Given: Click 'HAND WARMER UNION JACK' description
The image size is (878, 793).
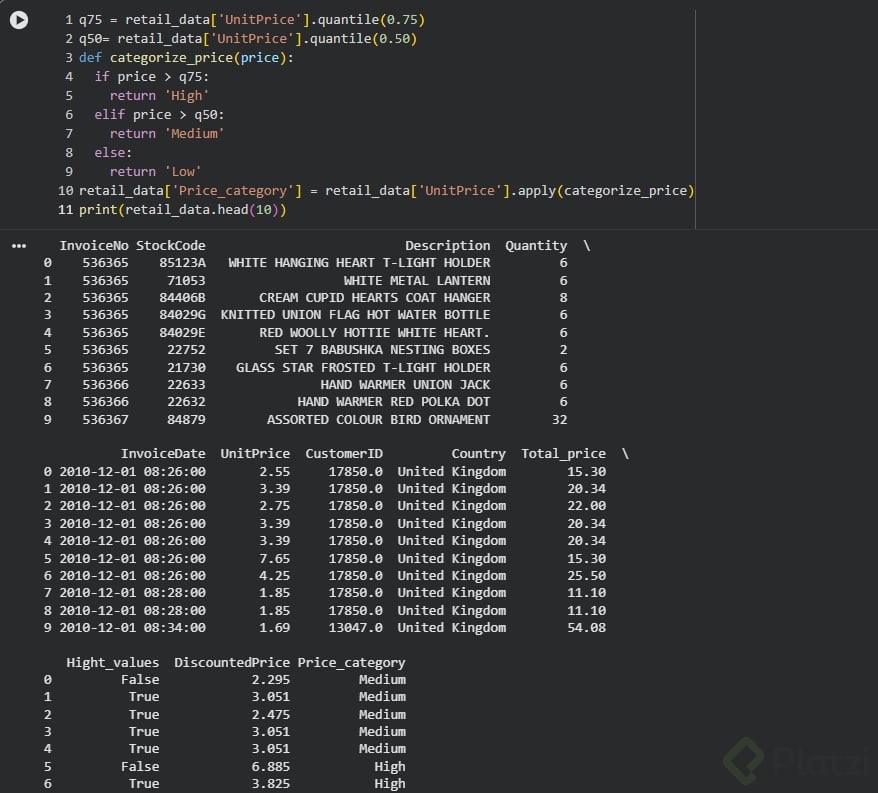Looking at the screenshot, I should [405, 385].
